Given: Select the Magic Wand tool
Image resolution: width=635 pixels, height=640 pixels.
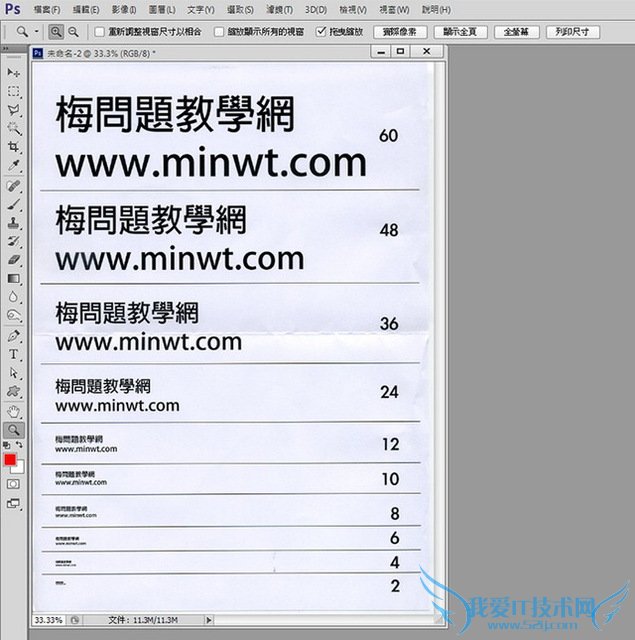Looking at the screenshot, I should pyautogui.click(x=13, y=129).
